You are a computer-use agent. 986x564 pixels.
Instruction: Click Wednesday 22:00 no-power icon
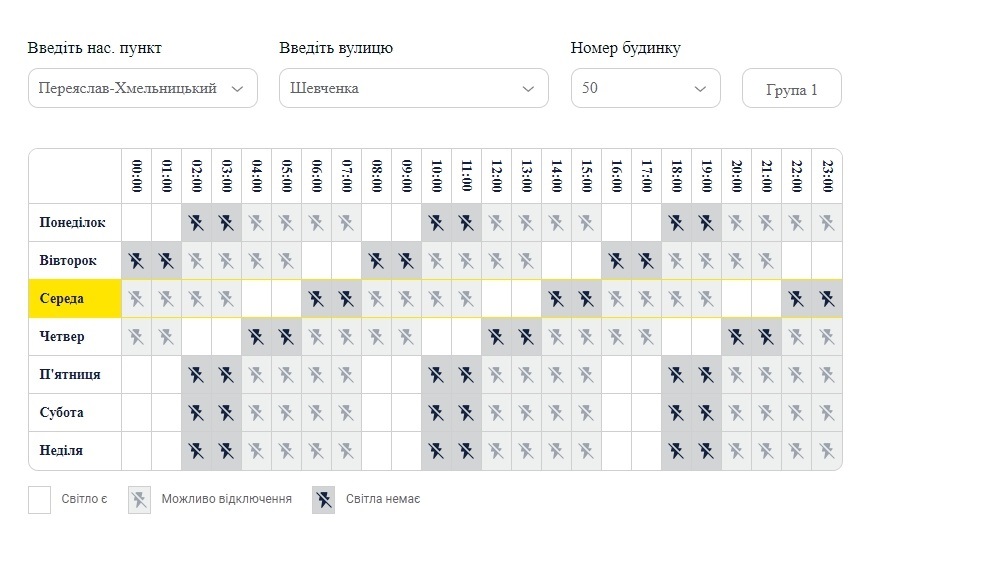click(796, 299)
